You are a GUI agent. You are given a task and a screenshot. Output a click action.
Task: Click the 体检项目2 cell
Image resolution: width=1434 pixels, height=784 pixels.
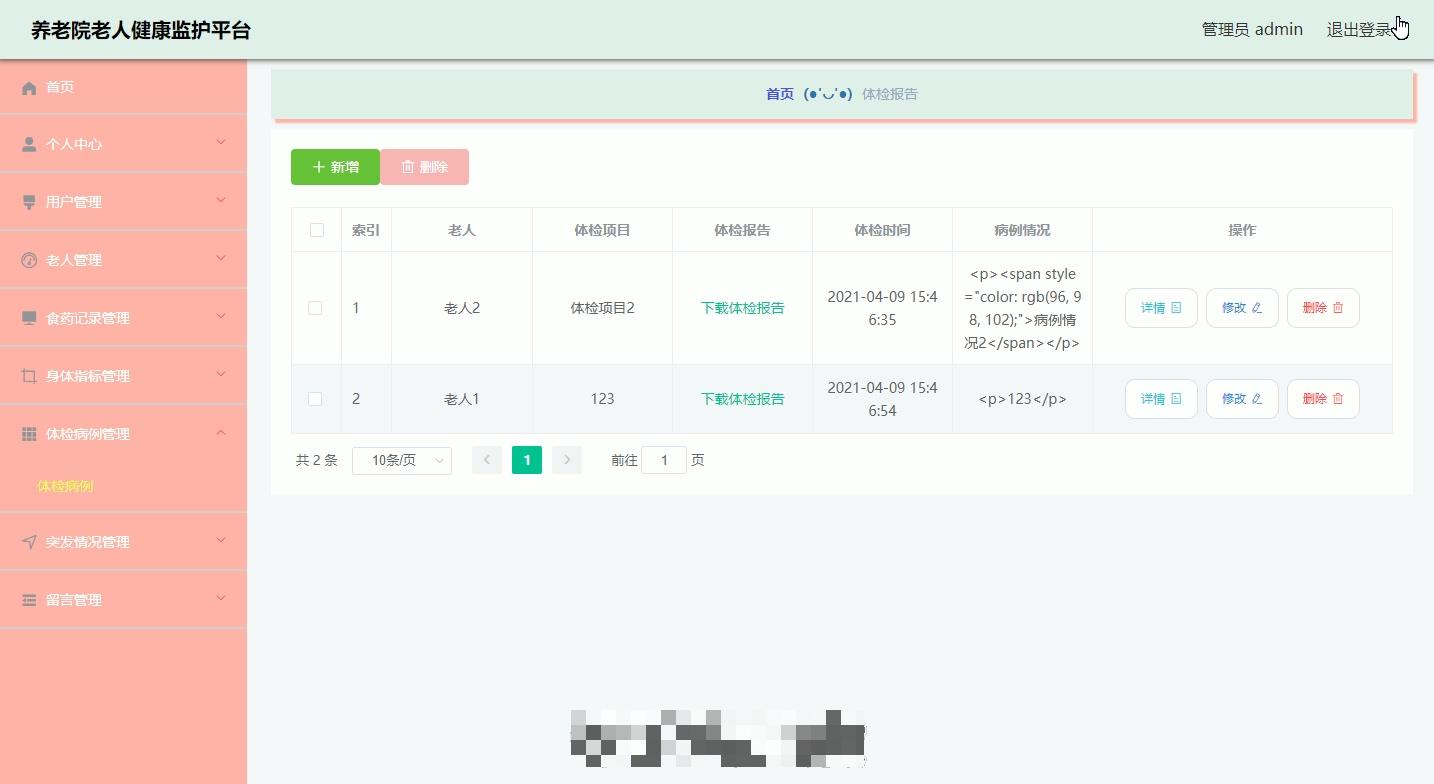[602, 308]
